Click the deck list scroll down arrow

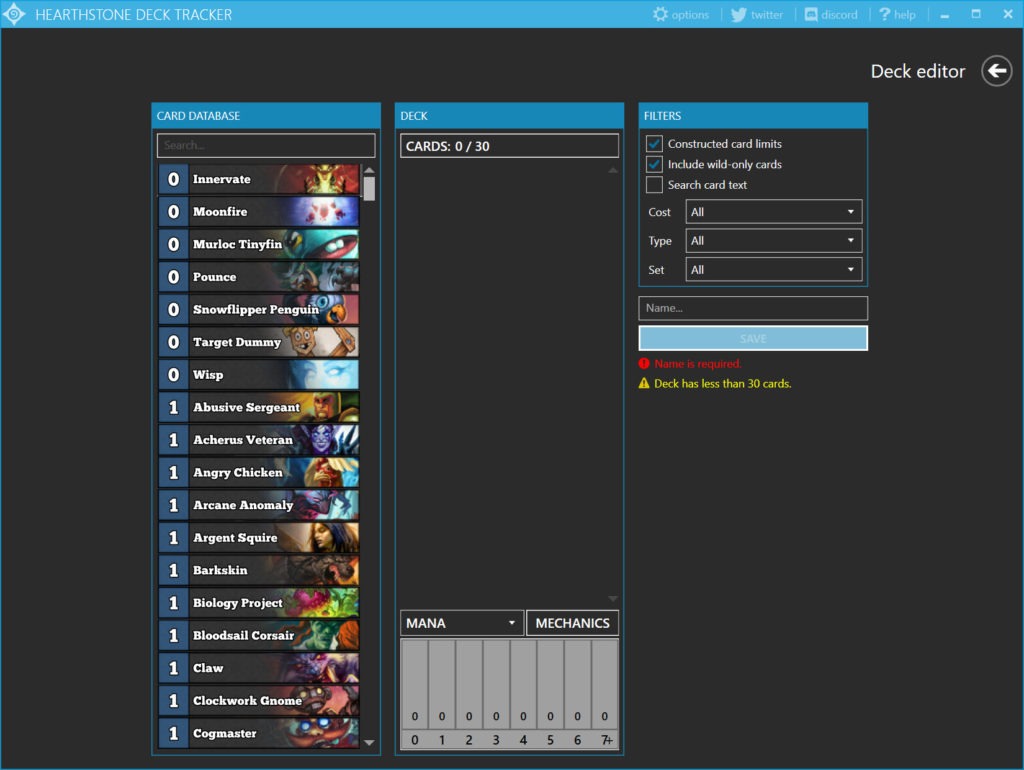coord(613,599)
